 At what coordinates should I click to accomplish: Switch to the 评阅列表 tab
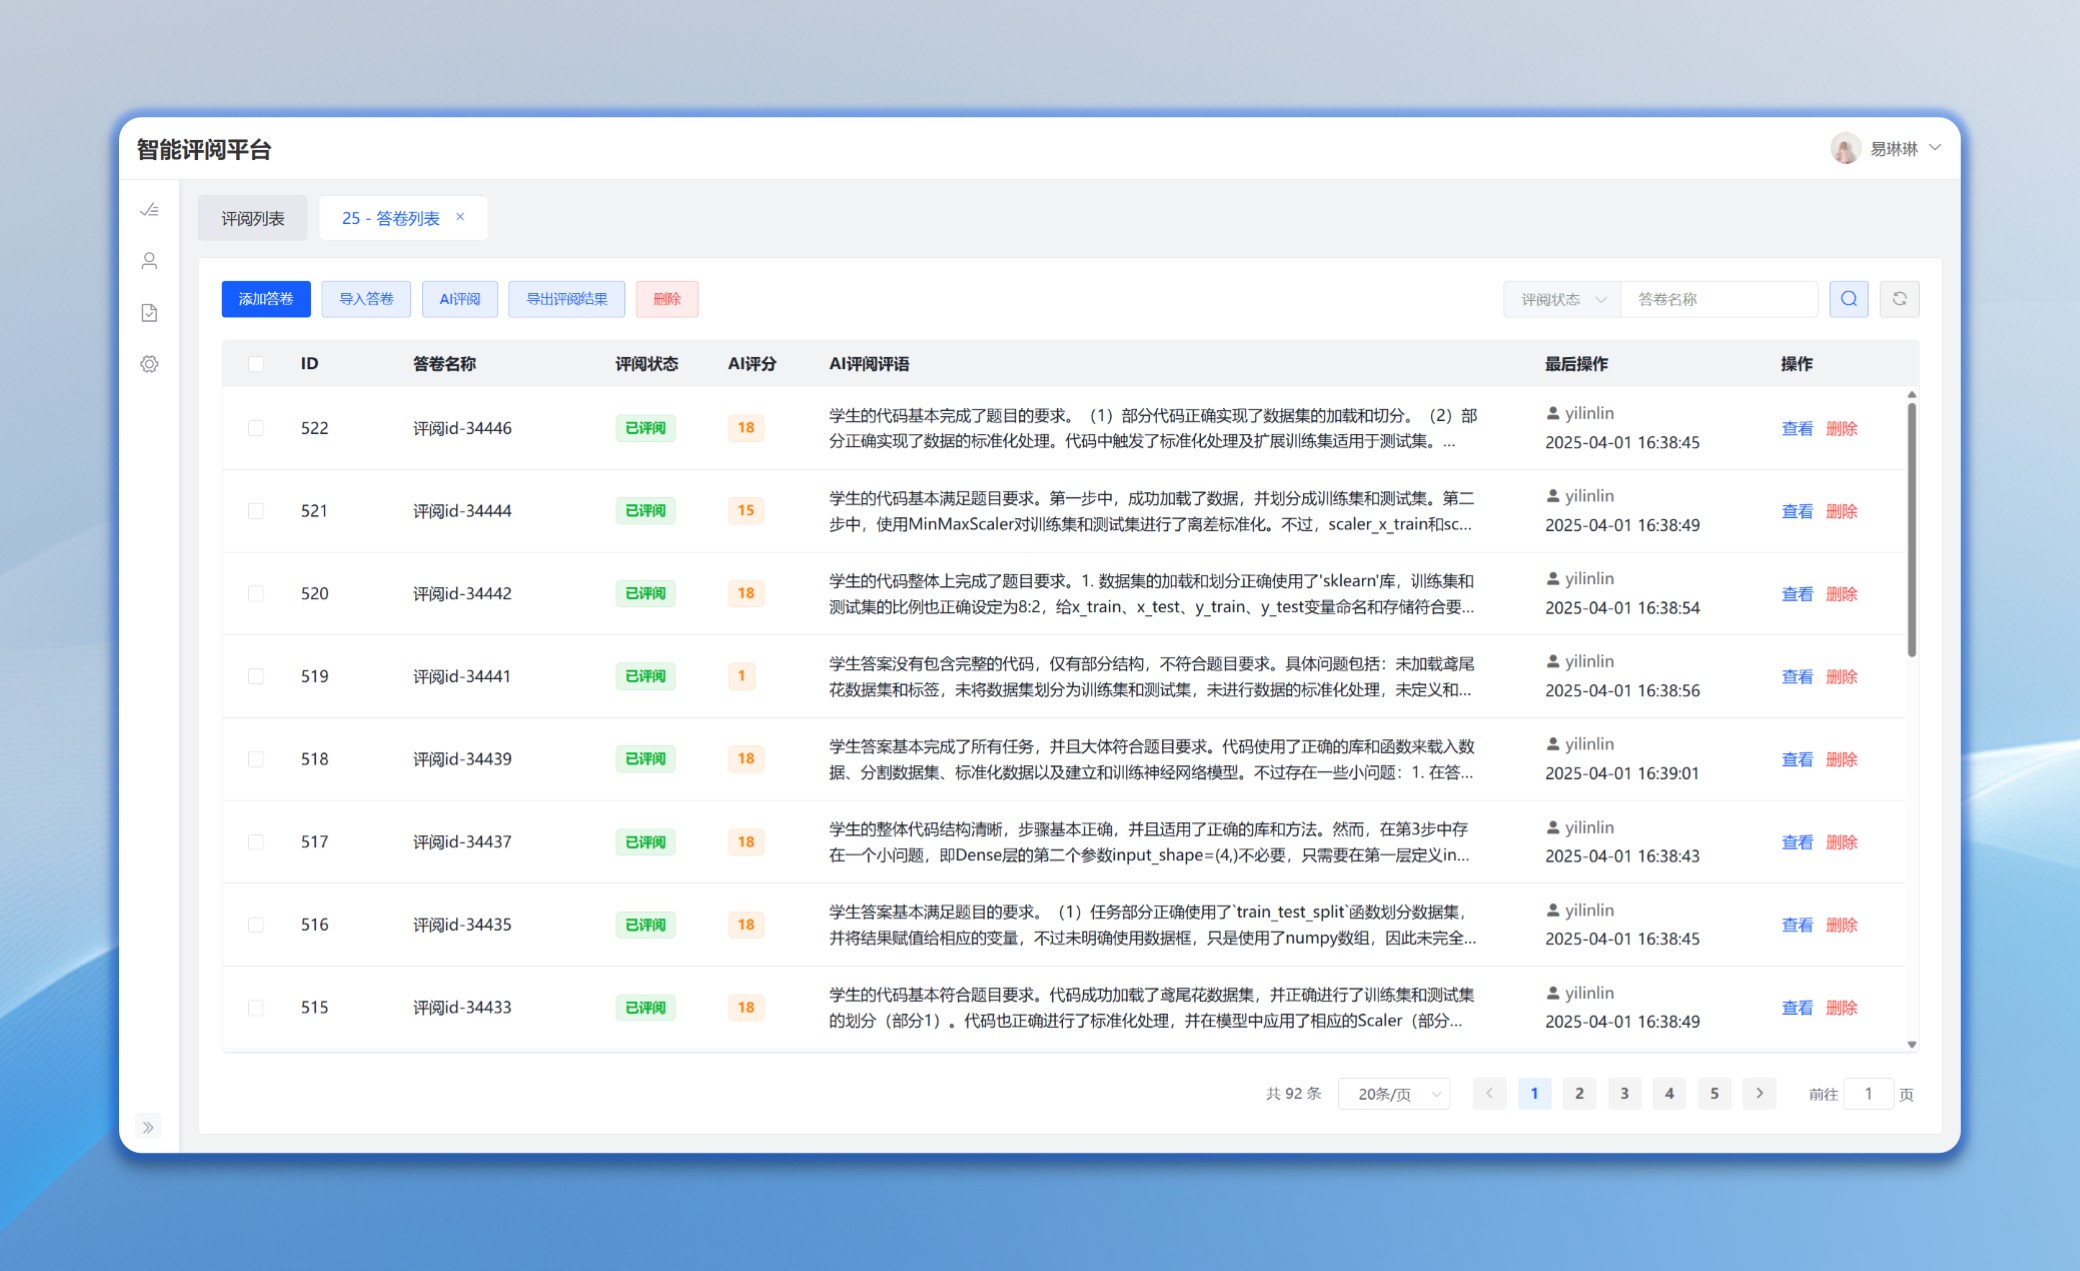click(253, 218)
